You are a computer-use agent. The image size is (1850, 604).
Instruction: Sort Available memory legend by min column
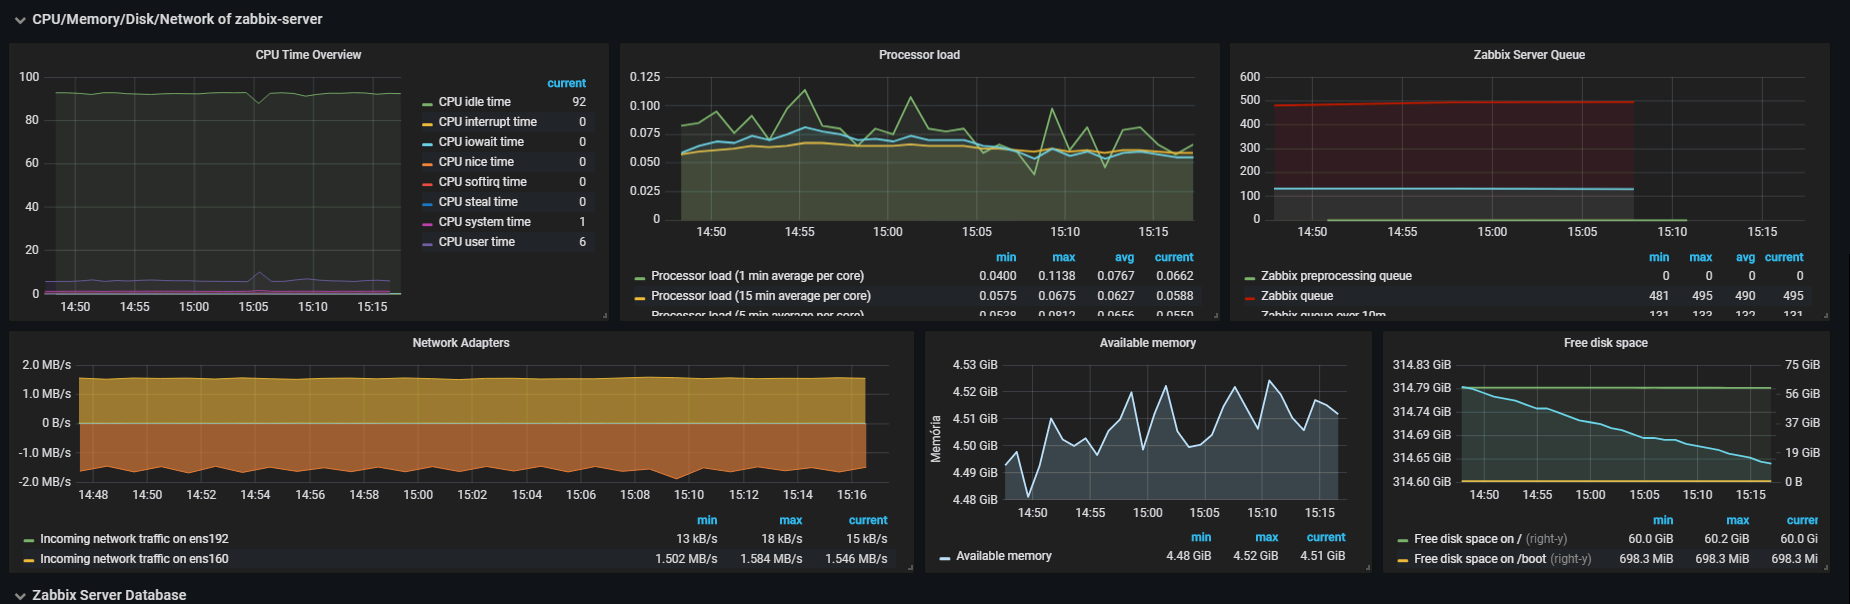pos(1201,537)
